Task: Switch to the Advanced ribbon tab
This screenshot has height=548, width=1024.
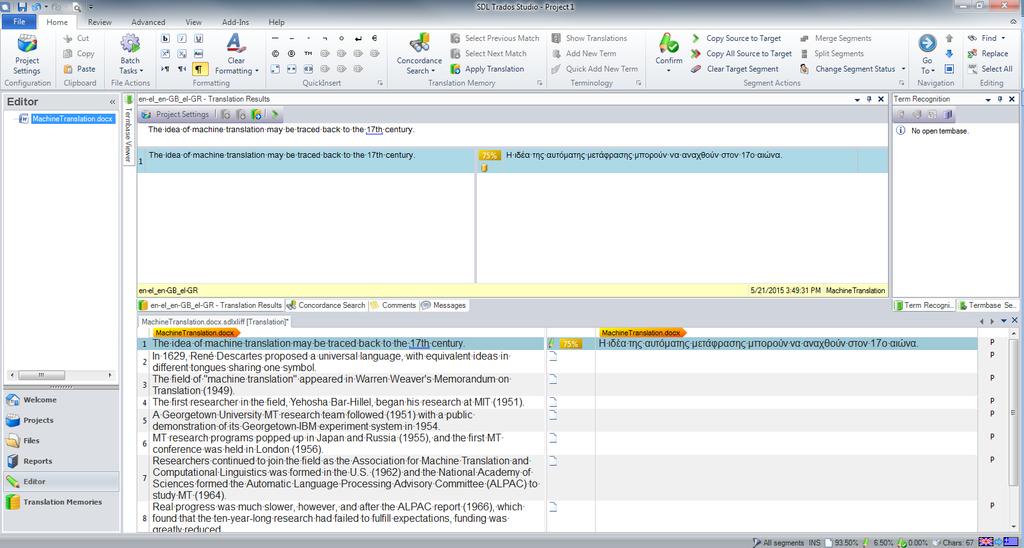Action: coord(148,22)
